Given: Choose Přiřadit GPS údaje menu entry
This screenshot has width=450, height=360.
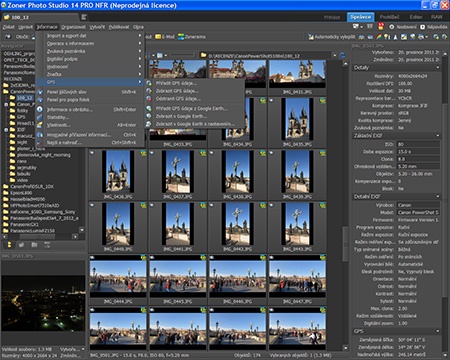Looking at the screenshot, I should [176, 83].
